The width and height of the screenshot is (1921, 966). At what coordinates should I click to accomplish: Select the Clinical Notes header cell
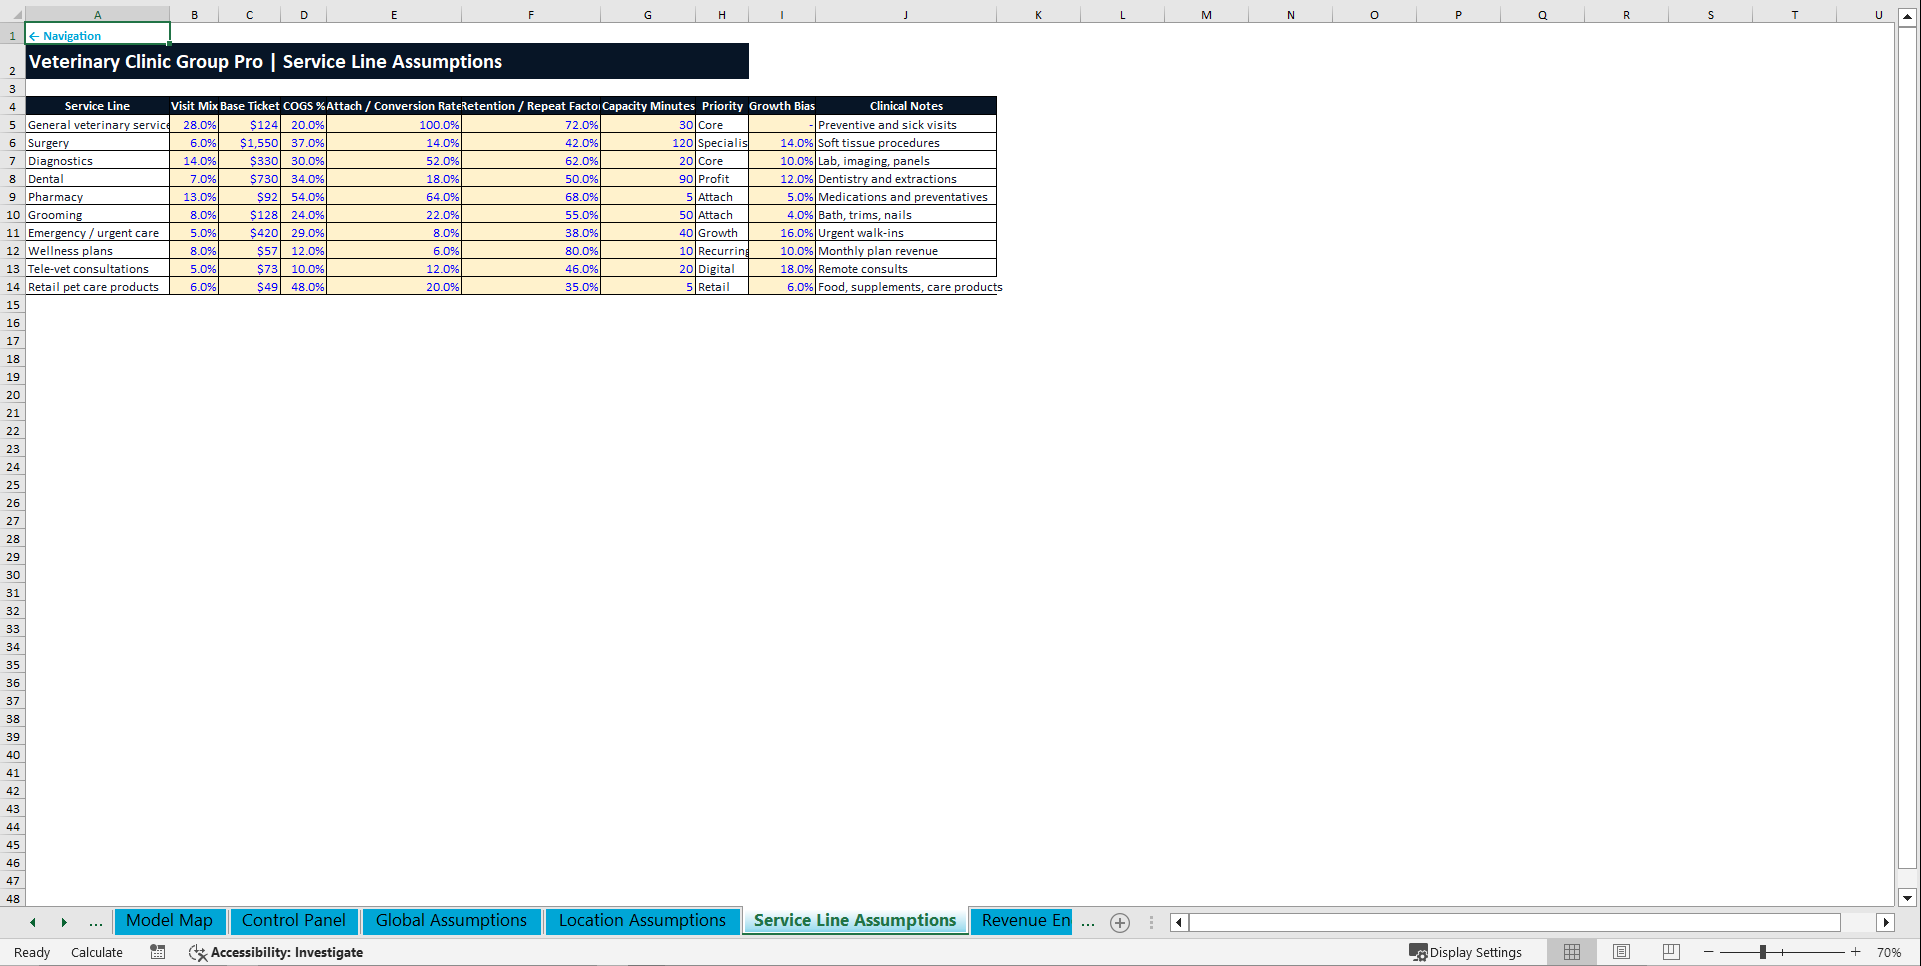[x=906, y=106]
